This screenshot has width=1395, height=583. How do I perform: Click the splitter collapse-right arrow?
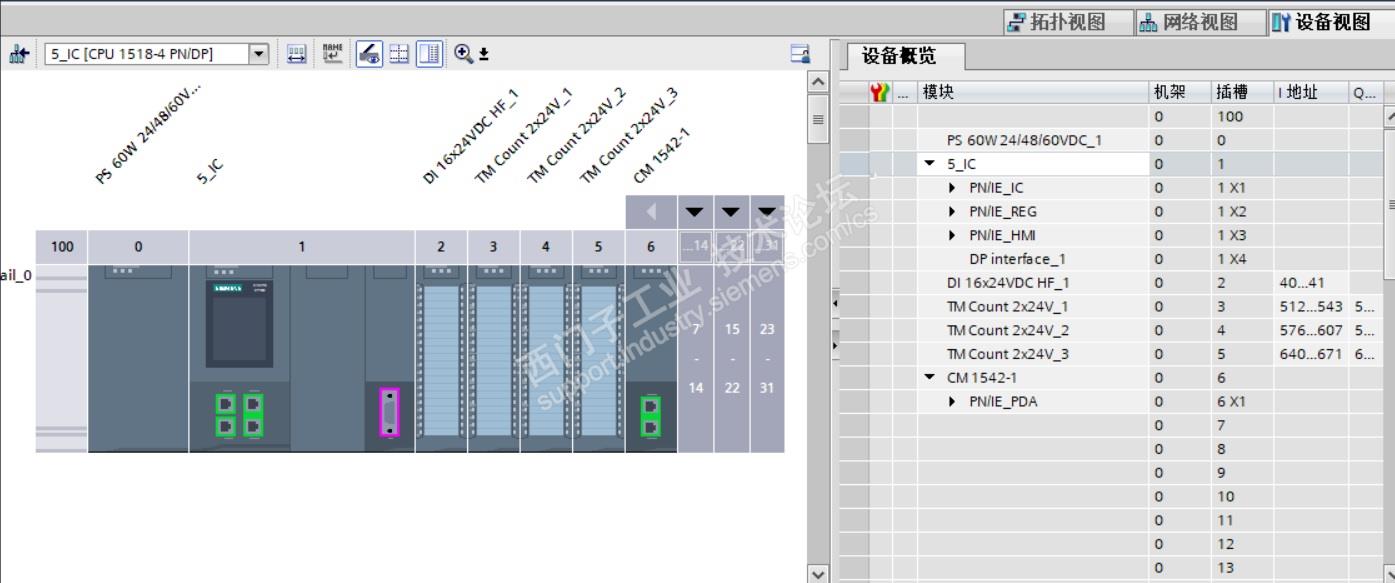(835, 344)
